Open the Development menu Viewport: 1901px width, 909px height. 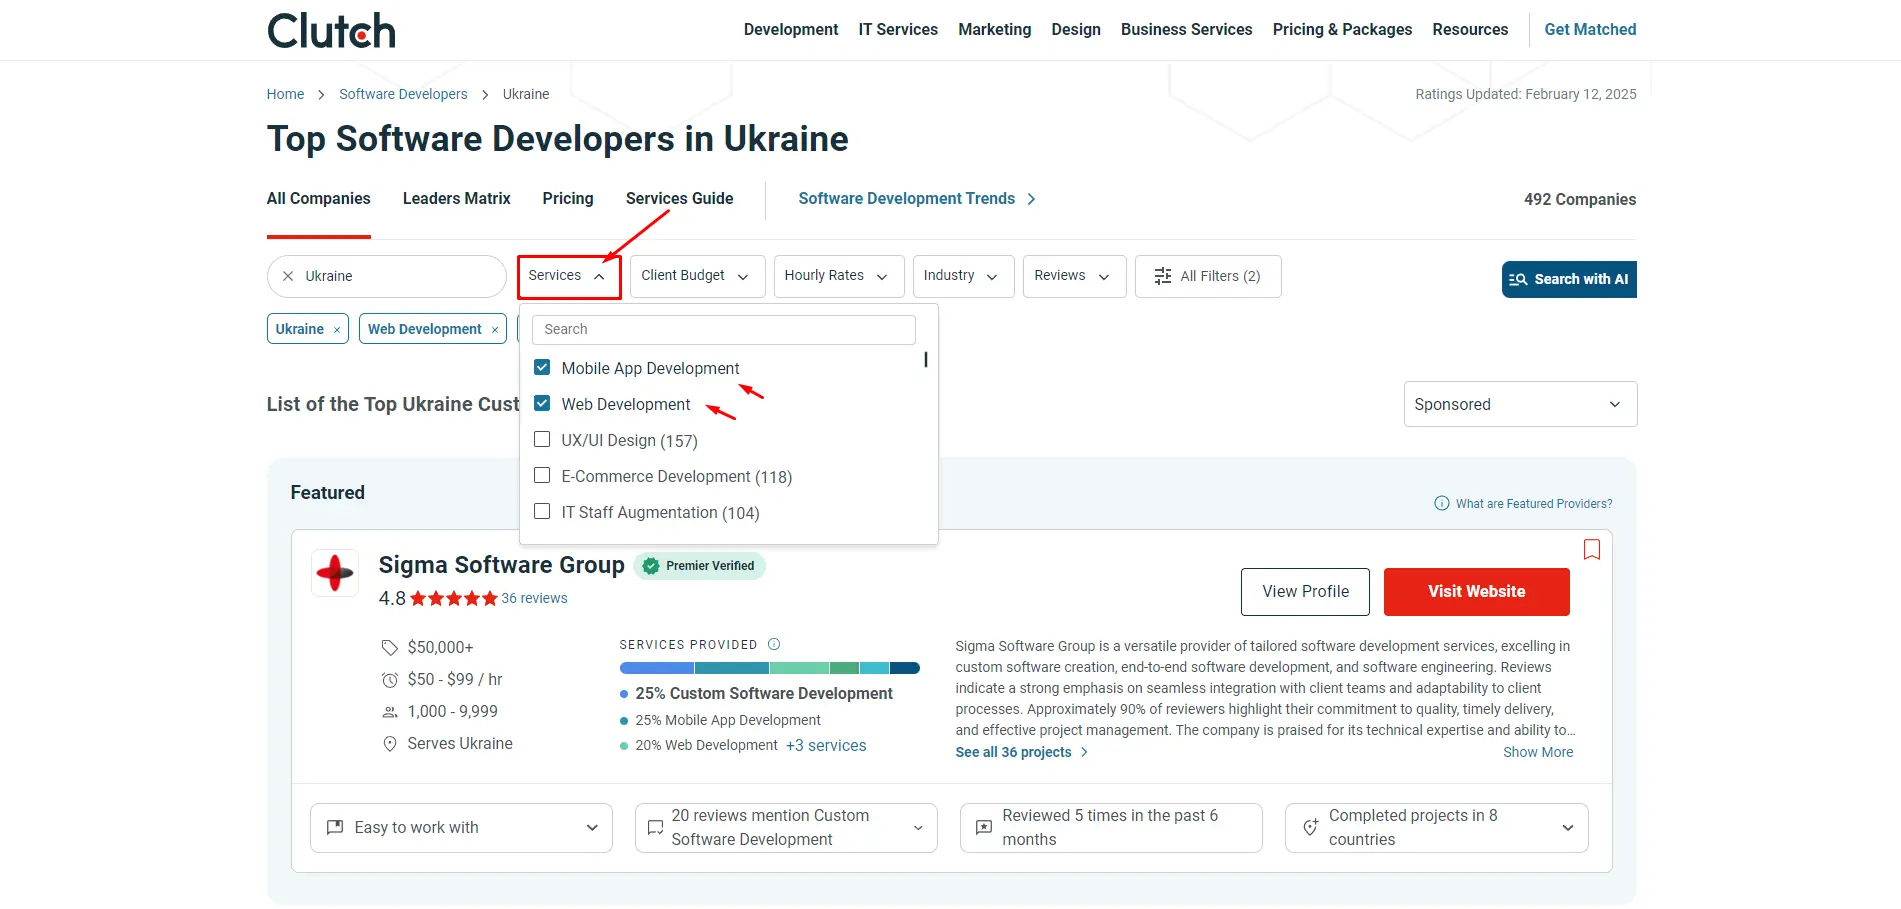coord(791,30)
